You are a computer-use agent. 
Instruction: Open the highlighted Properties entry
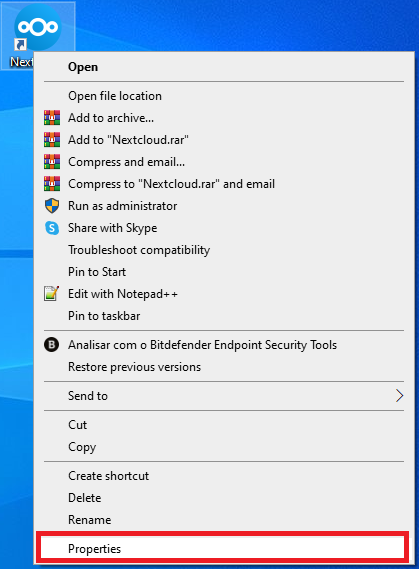(x=222, y=548)
